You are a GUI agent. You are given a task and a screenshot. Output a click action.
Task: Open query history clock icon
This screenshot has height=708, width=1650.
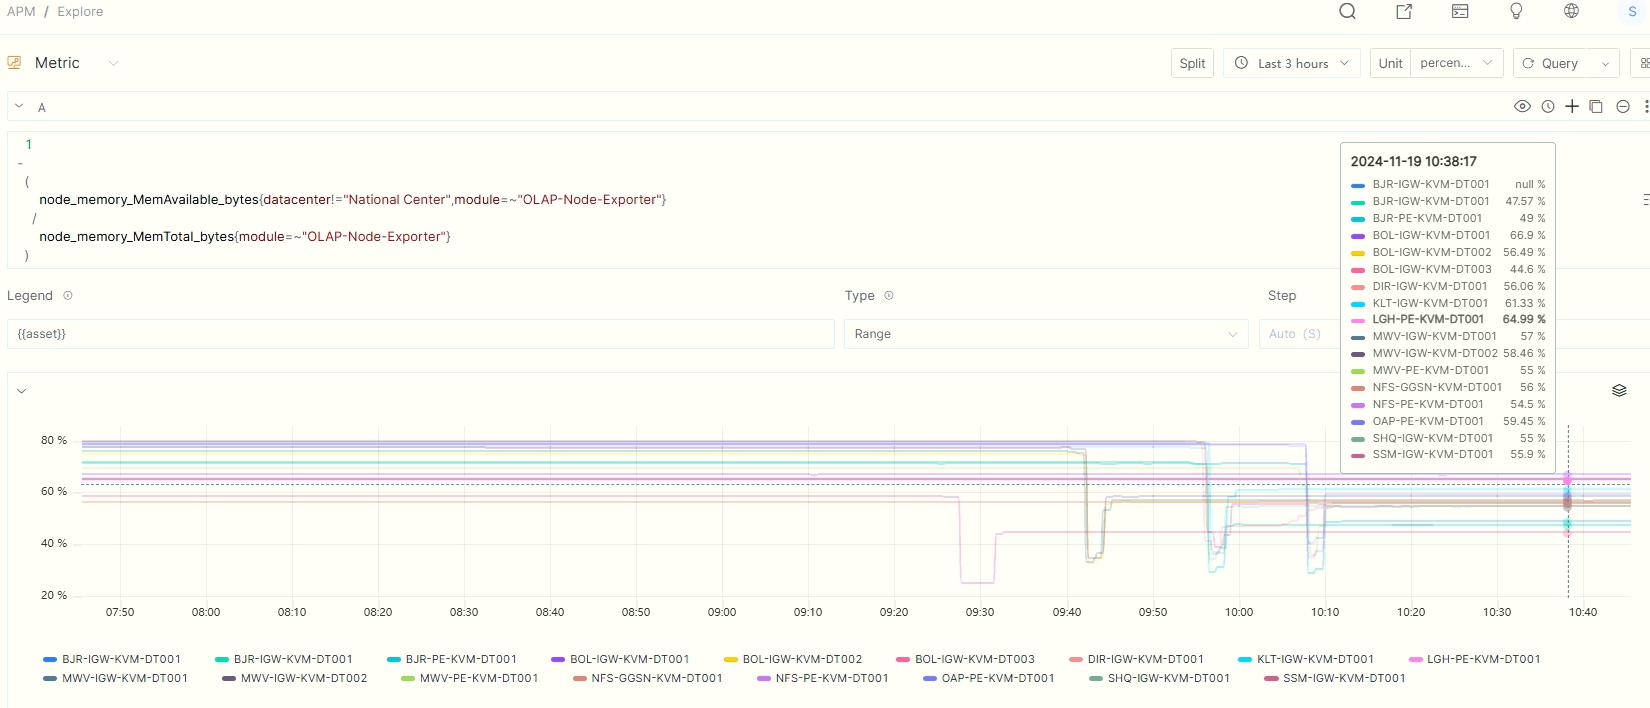[1548, 106]
